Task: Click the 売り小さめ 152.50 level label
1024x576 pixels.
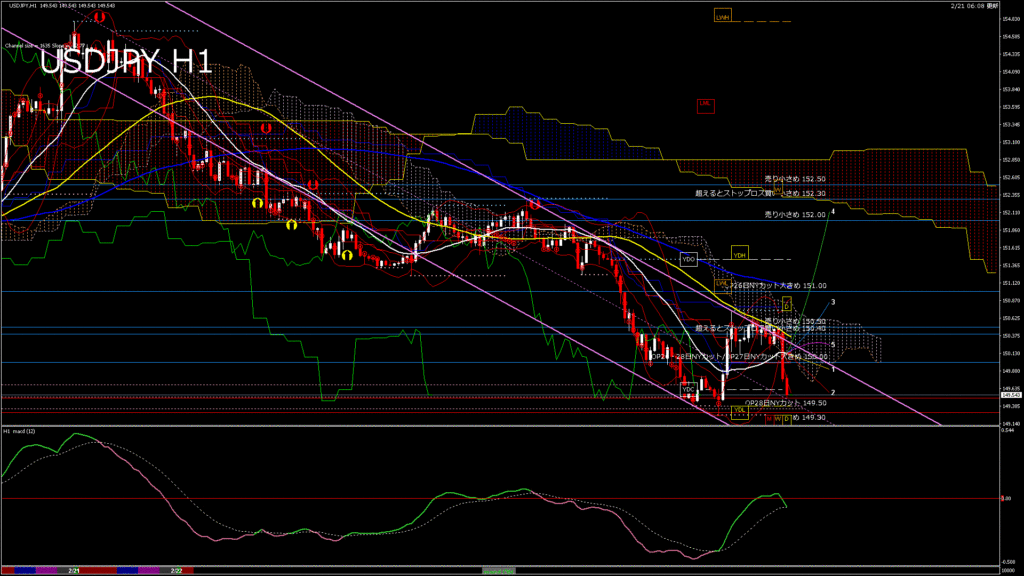Action: 795,177
